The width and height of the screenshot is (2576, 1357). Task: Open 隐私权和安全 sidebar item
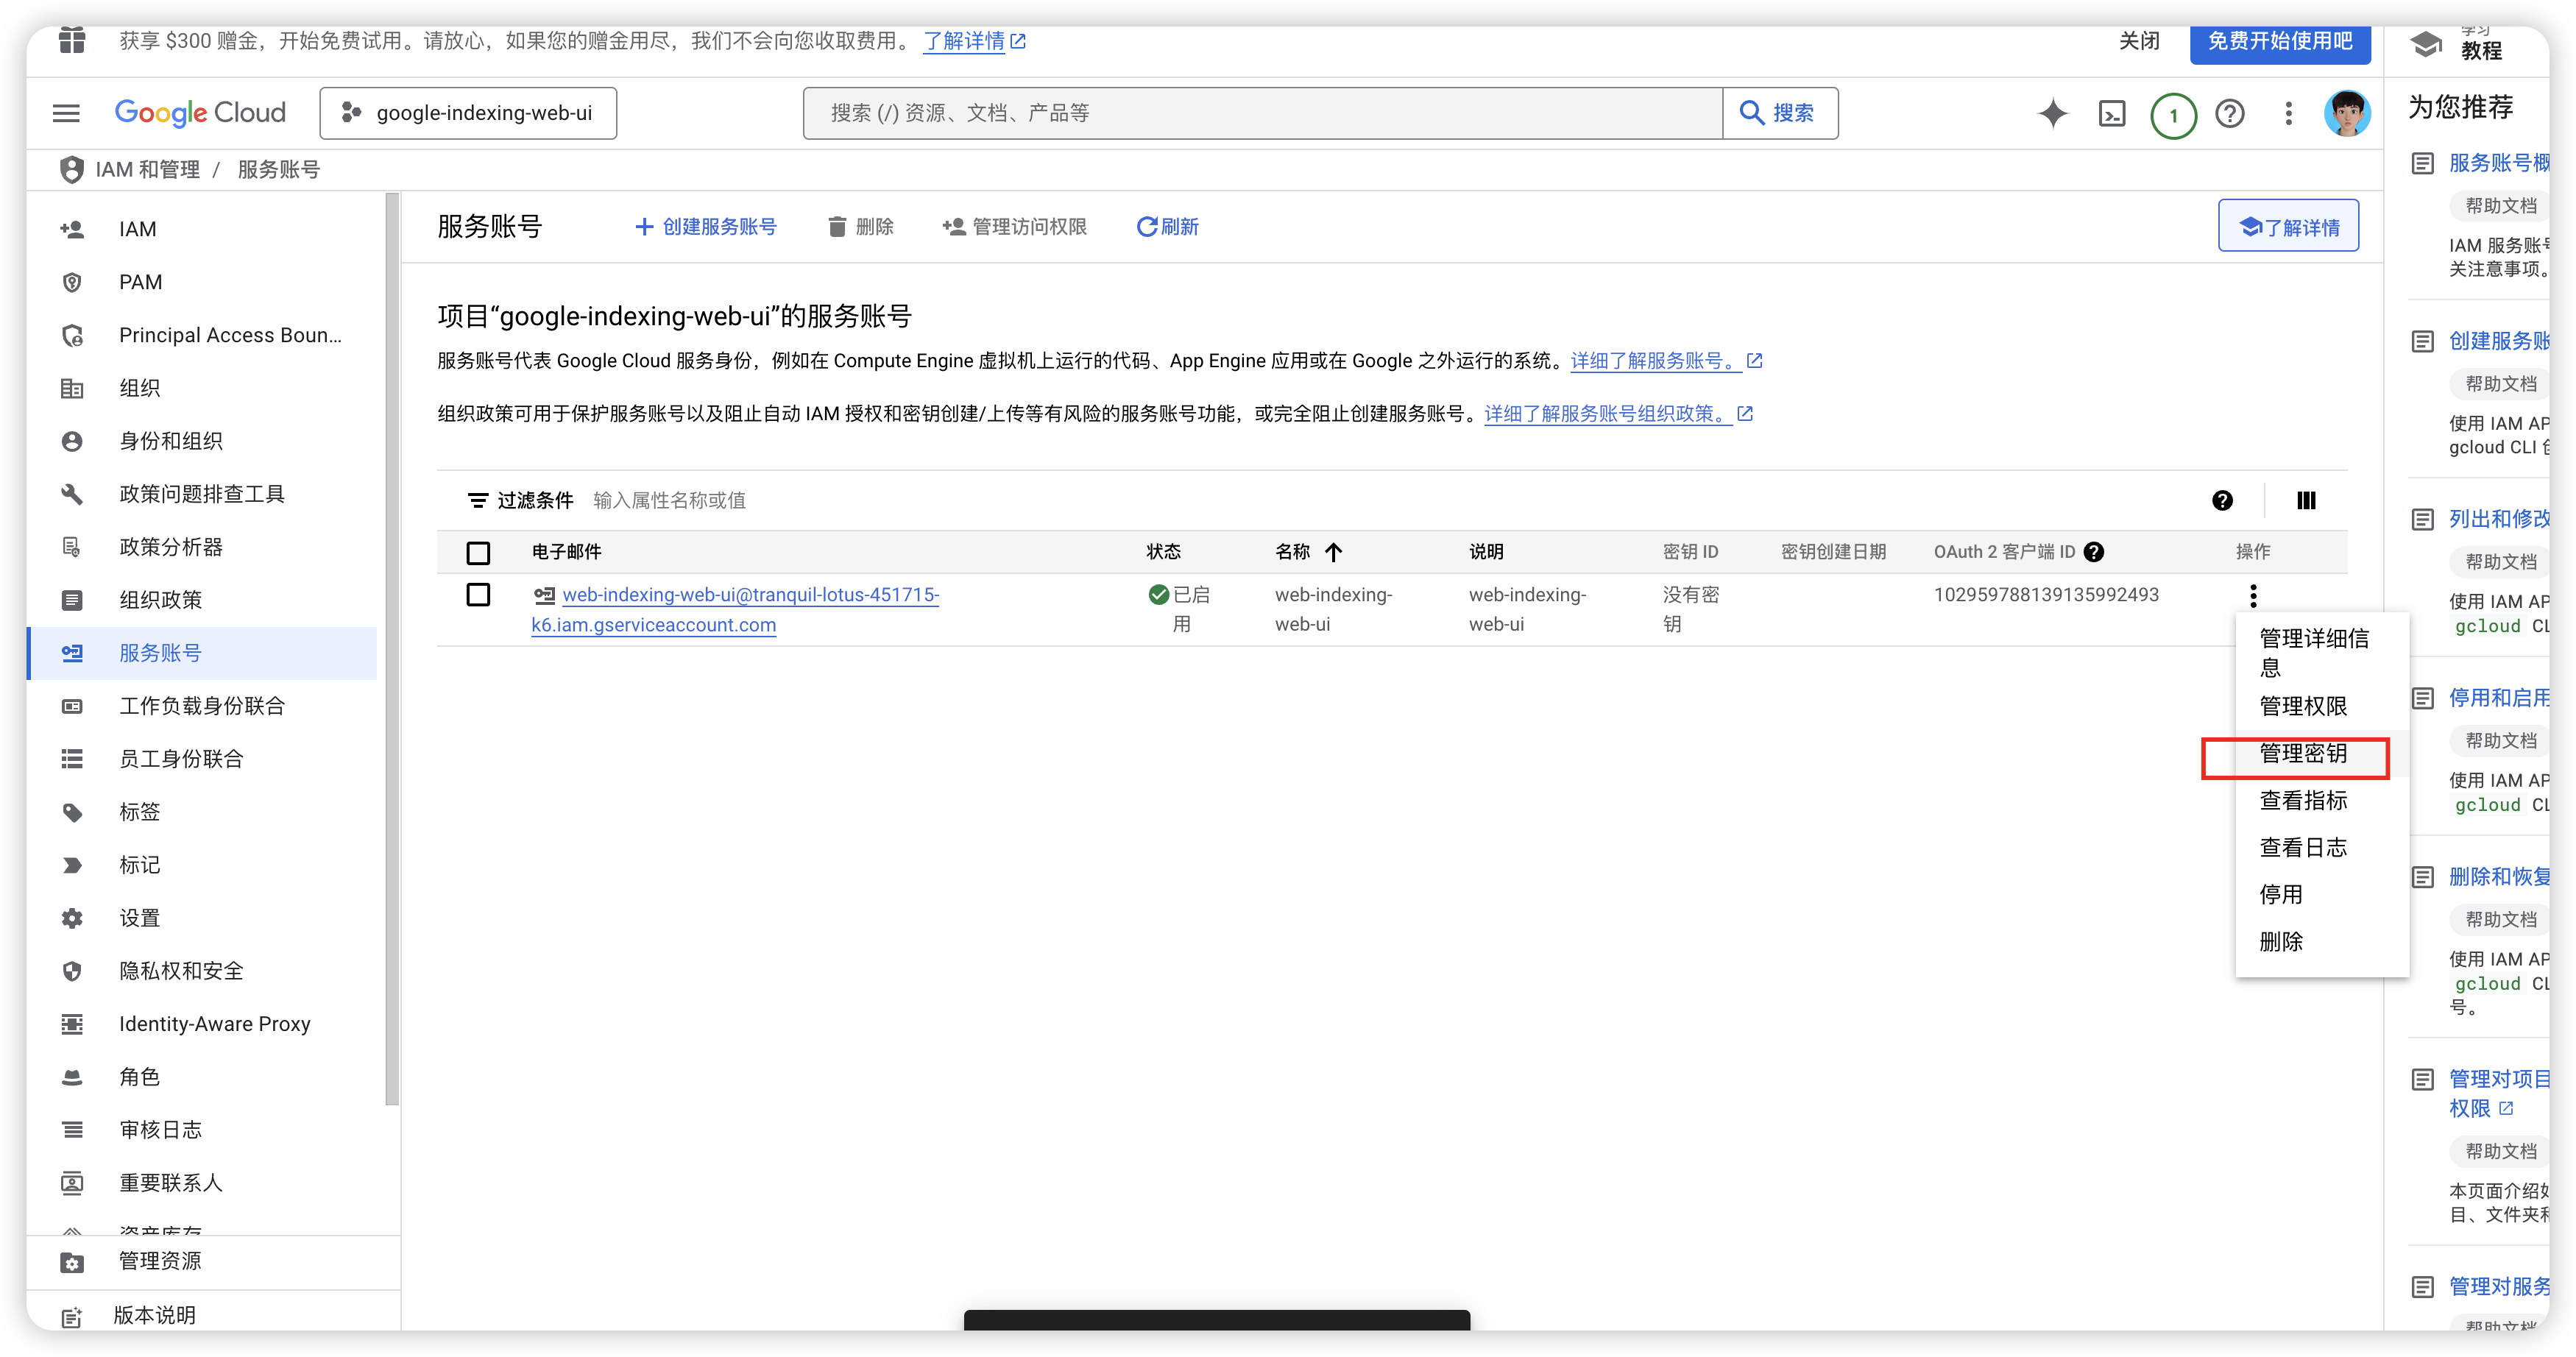pyautogui.click(x=202, y=971)
